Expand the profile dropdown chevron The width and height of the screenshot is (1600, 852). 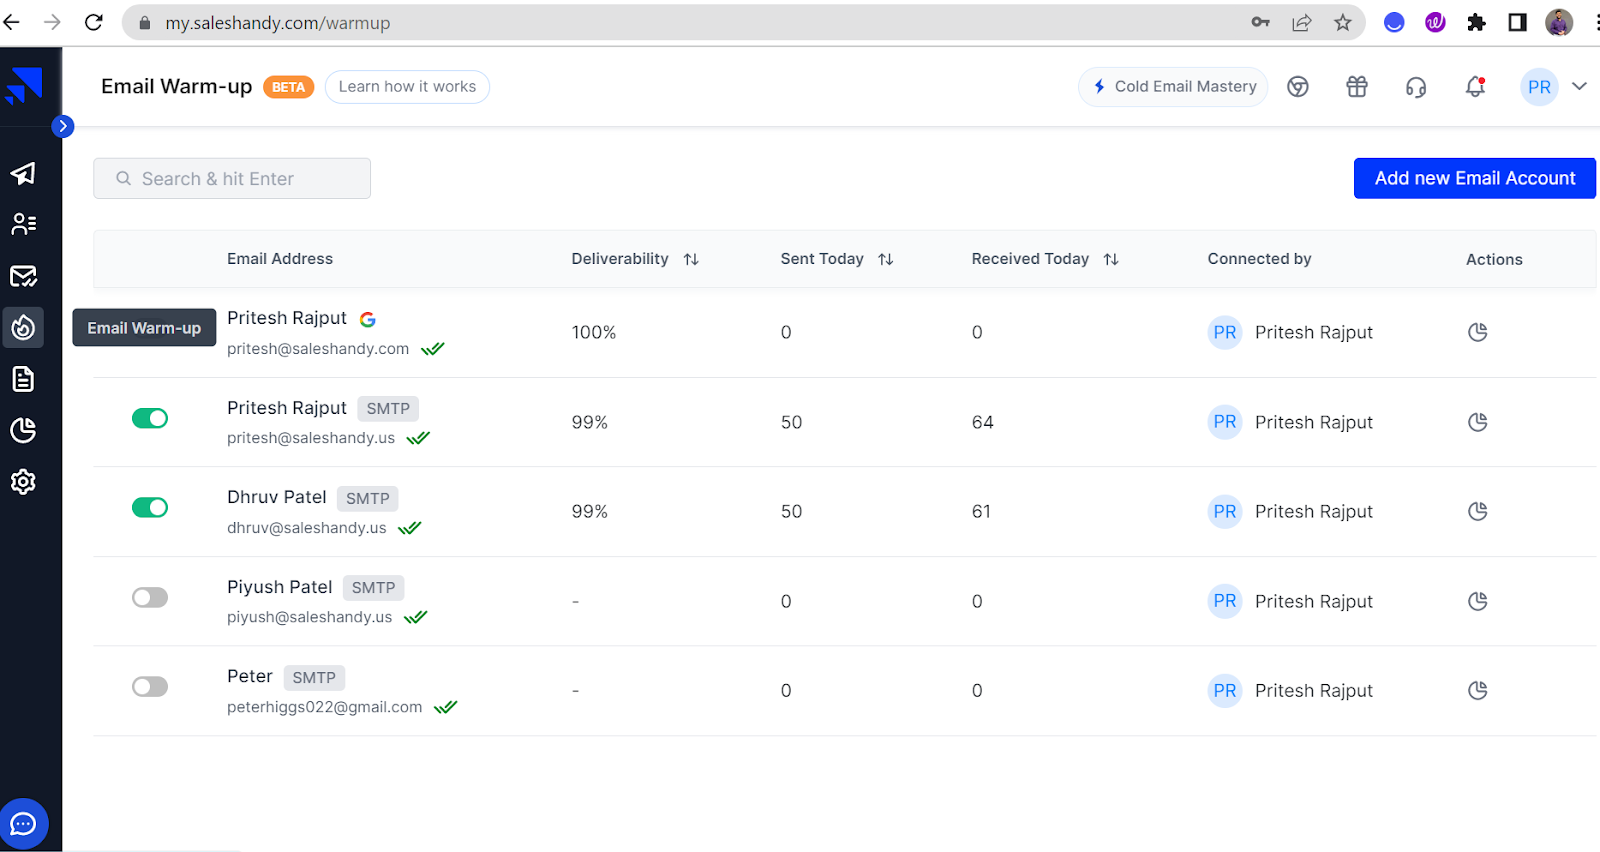click(x=1580, y=86)
